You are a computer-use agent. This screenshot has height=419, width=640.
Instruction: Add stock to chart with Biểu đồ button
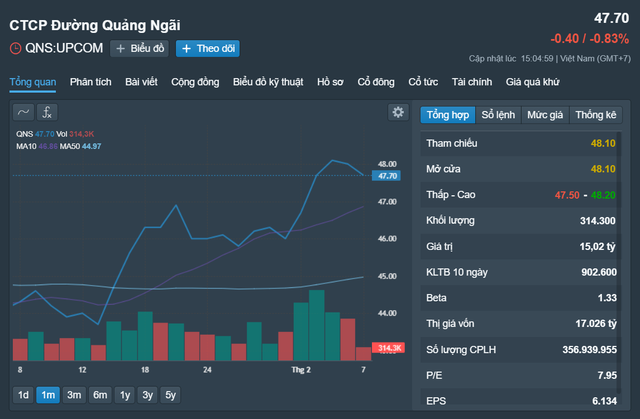coord(139,48)
